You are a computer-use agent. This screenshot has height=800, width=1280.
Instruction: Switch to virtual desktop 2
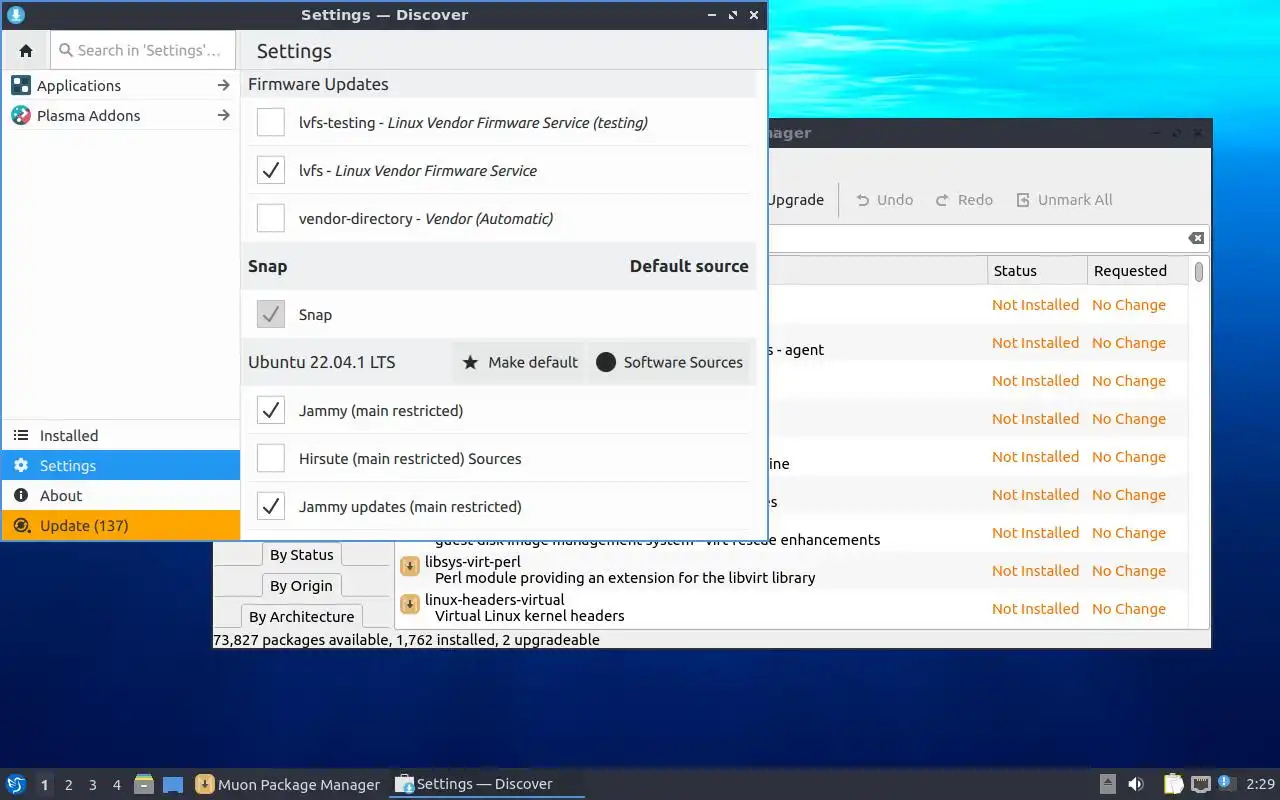pos(69,785)
